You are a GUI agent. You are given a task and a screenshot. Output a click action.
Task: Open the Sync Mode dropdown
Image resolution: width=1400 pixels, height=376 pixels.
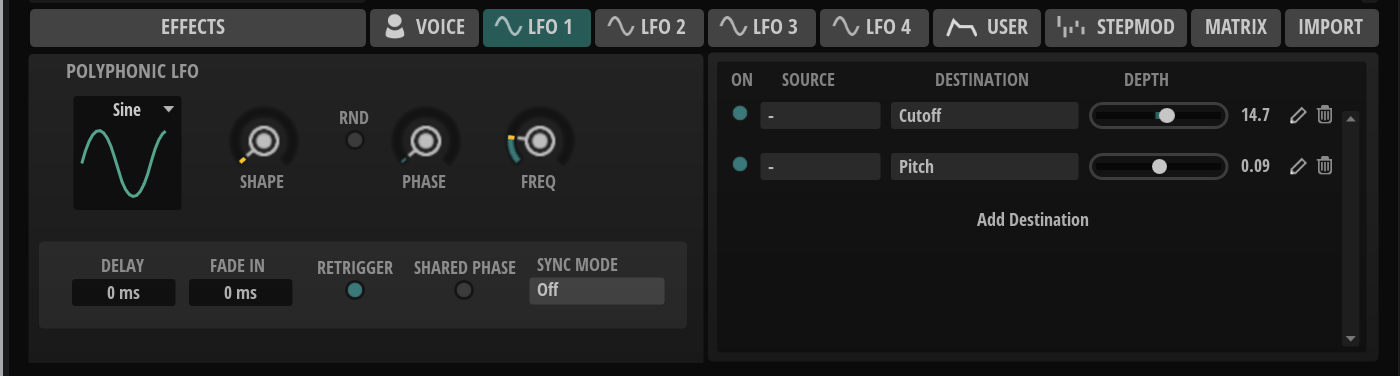[596, 291]
